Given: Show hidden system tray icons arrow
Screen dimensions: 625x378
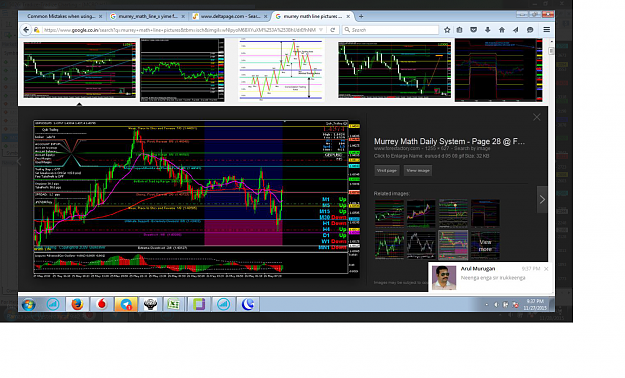Looking at the screenshot, I should point(486,305).
